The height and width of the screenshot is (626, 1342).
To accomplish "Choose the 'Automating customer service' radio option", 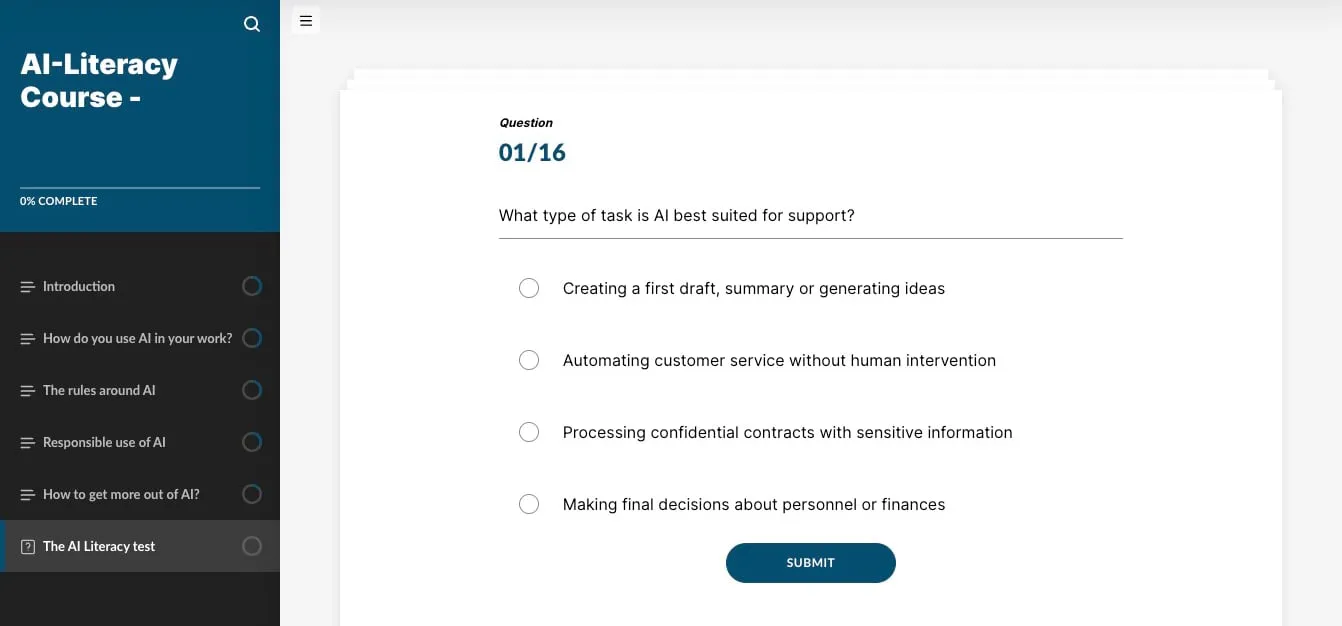I will (x=529, y=360).
